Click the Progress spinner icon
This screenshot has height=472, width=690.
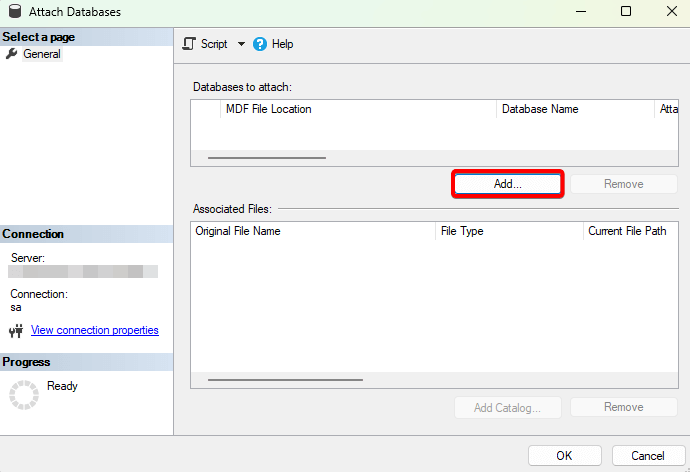24,395
